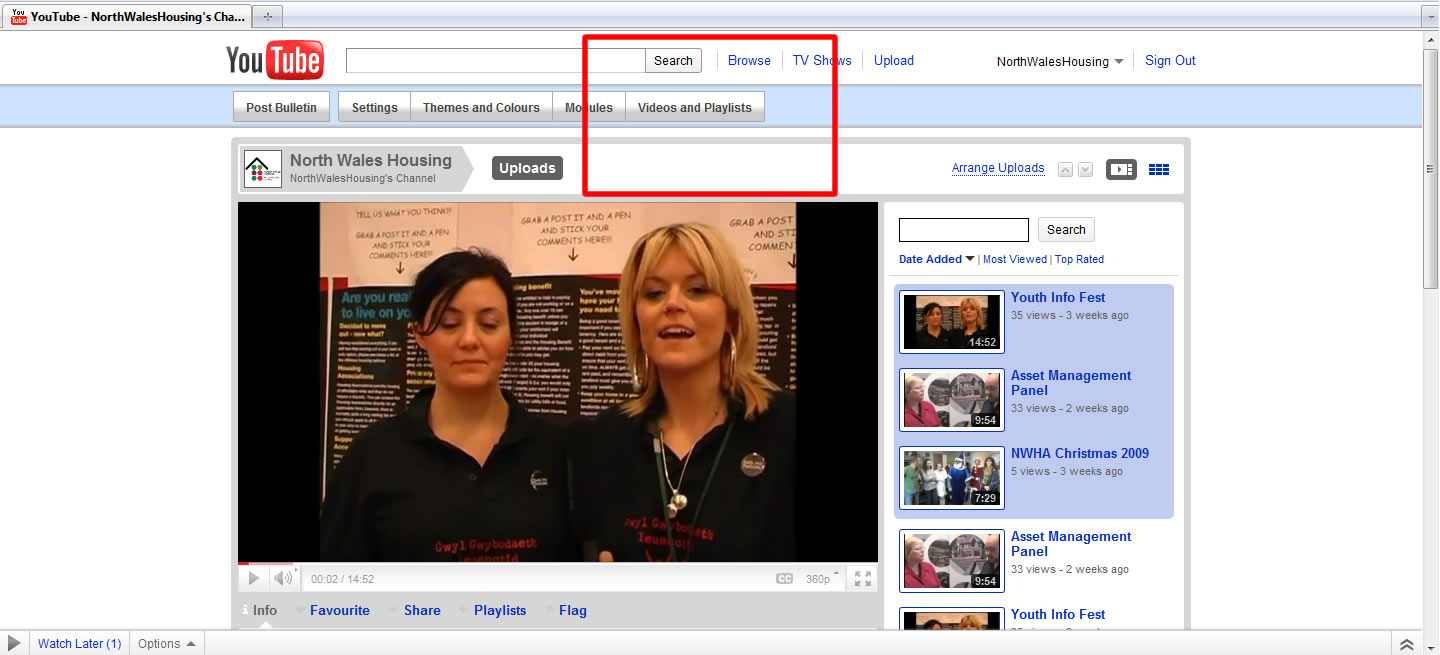Sort videos by Top Rated
Image resolution: width=1440 pixels, height=655 pixels.
1079,259
